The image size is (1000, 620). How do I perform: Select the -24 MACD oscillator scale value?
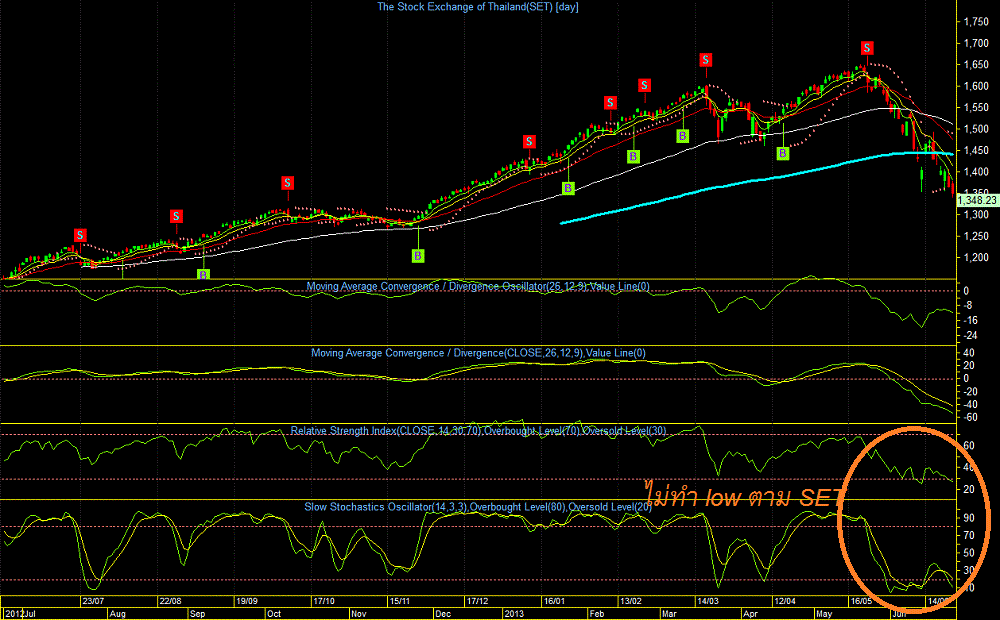pyautogui.click(x=969, y=336)
